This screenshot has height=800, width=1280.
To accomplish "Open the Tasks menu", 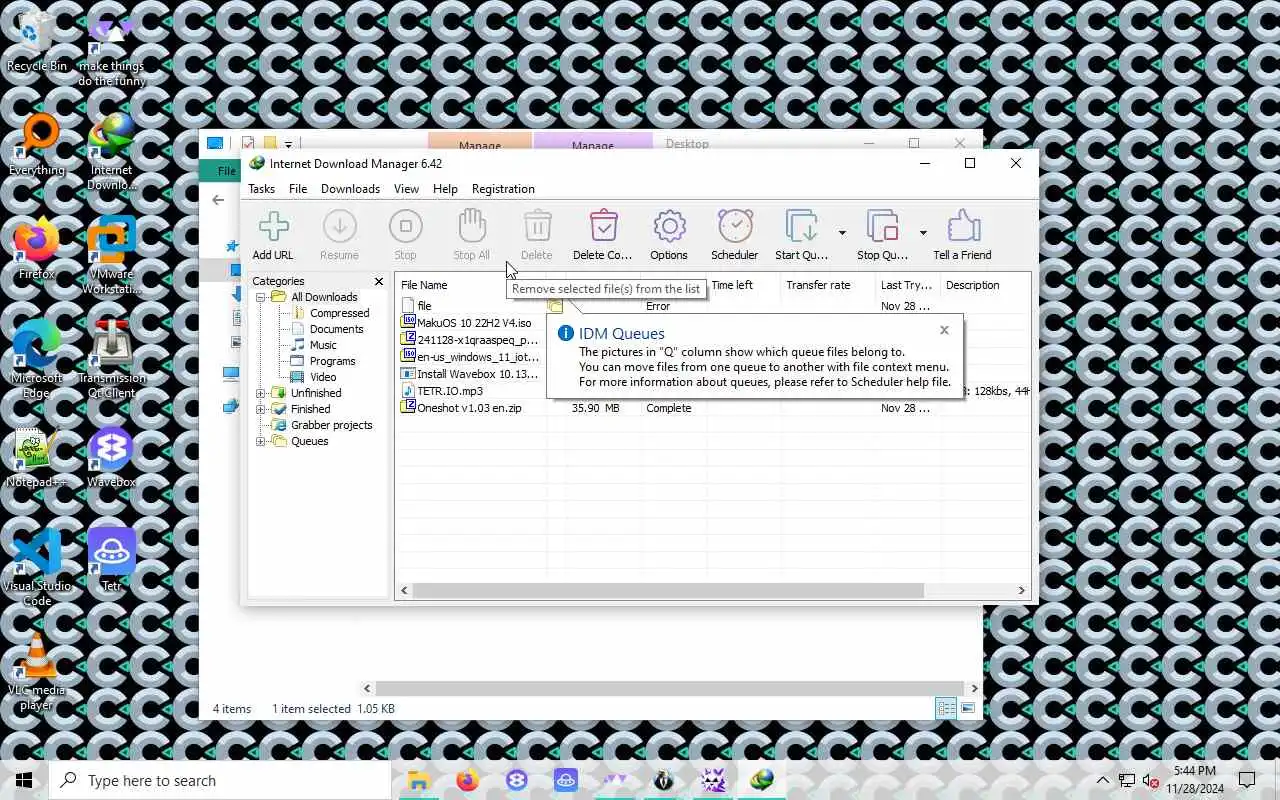I will pos(261,189).
